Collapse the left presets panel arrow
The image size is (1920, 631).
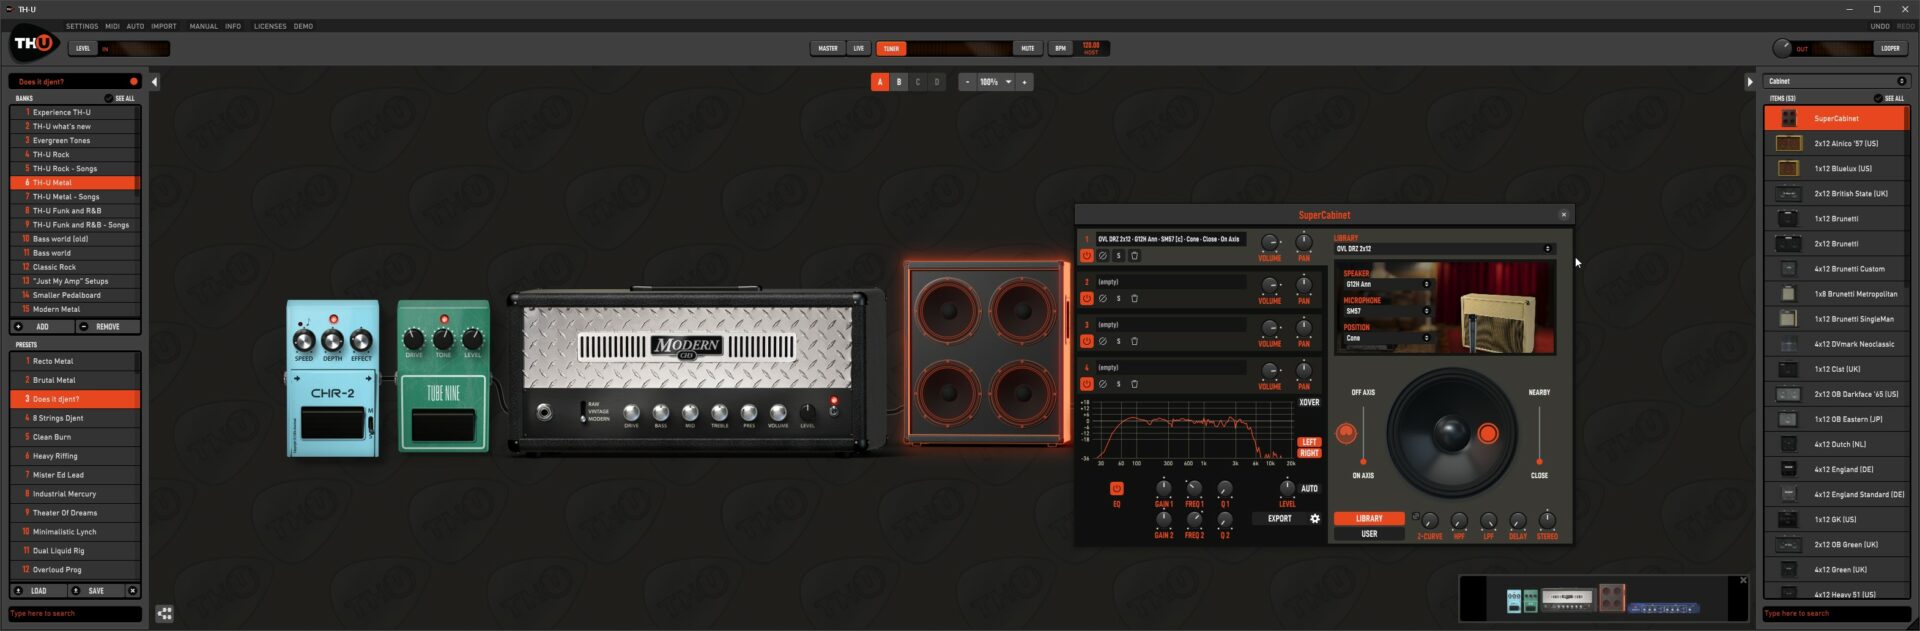(154, 82)
